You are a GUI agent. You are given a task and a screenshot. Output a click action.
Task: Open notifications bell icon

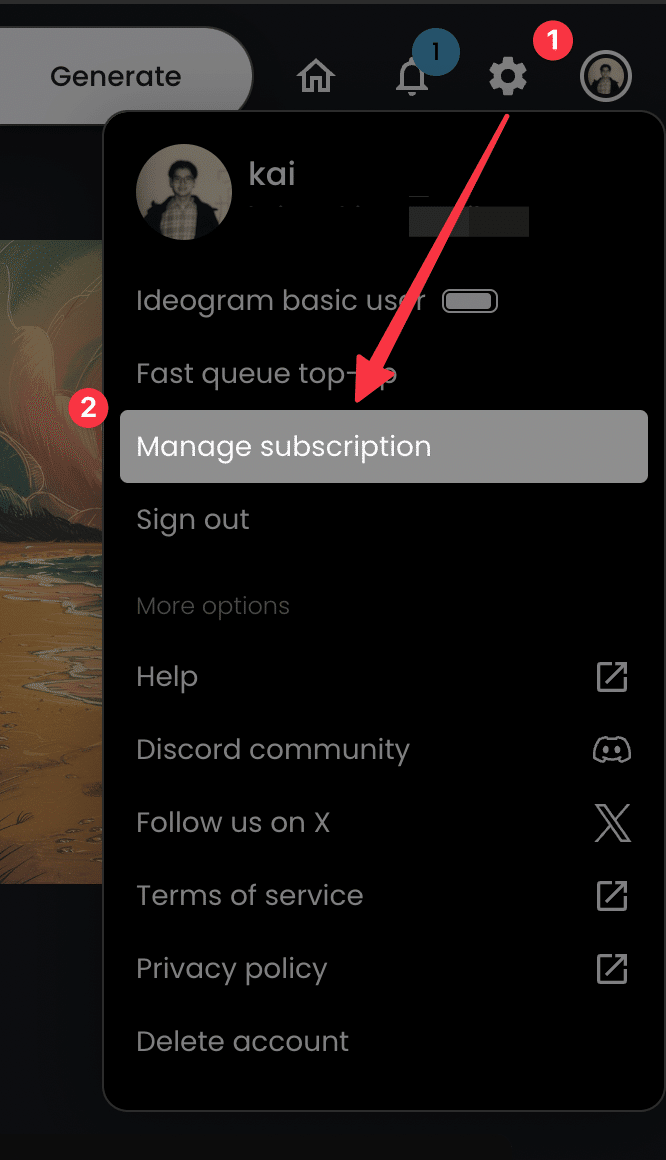point(412,77)
